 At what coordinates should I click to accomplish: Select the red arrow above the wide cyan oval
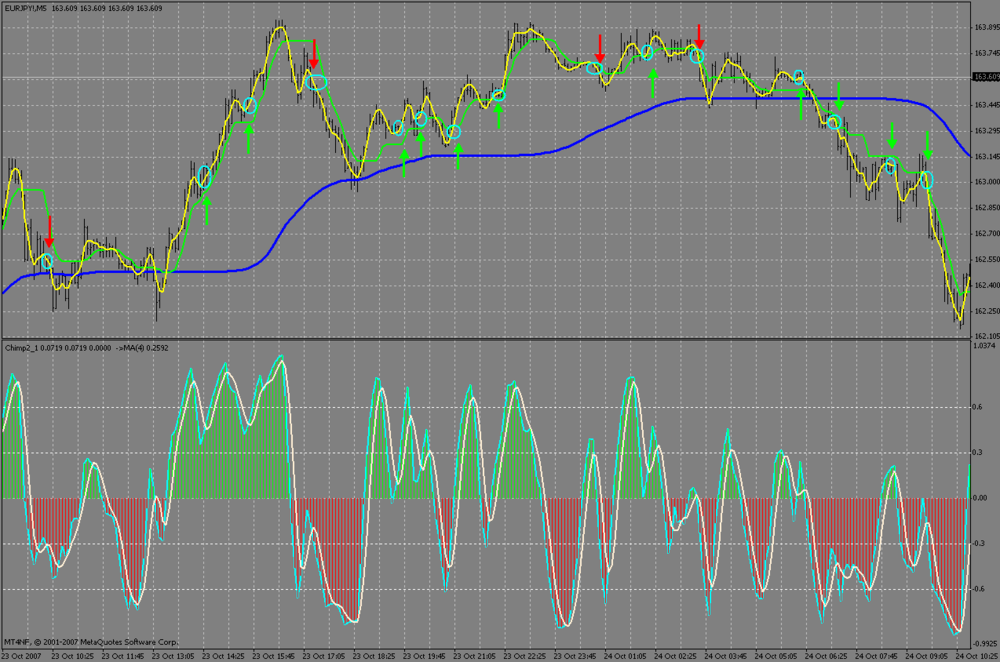[314, 54]
